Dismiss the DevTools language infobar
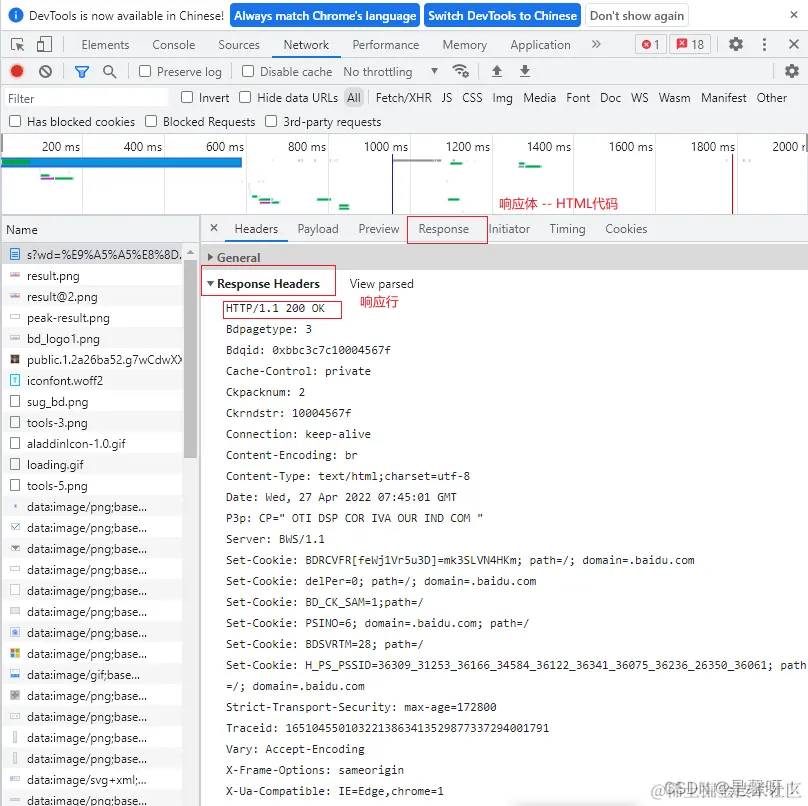808x806 pixels. [794, 15]
